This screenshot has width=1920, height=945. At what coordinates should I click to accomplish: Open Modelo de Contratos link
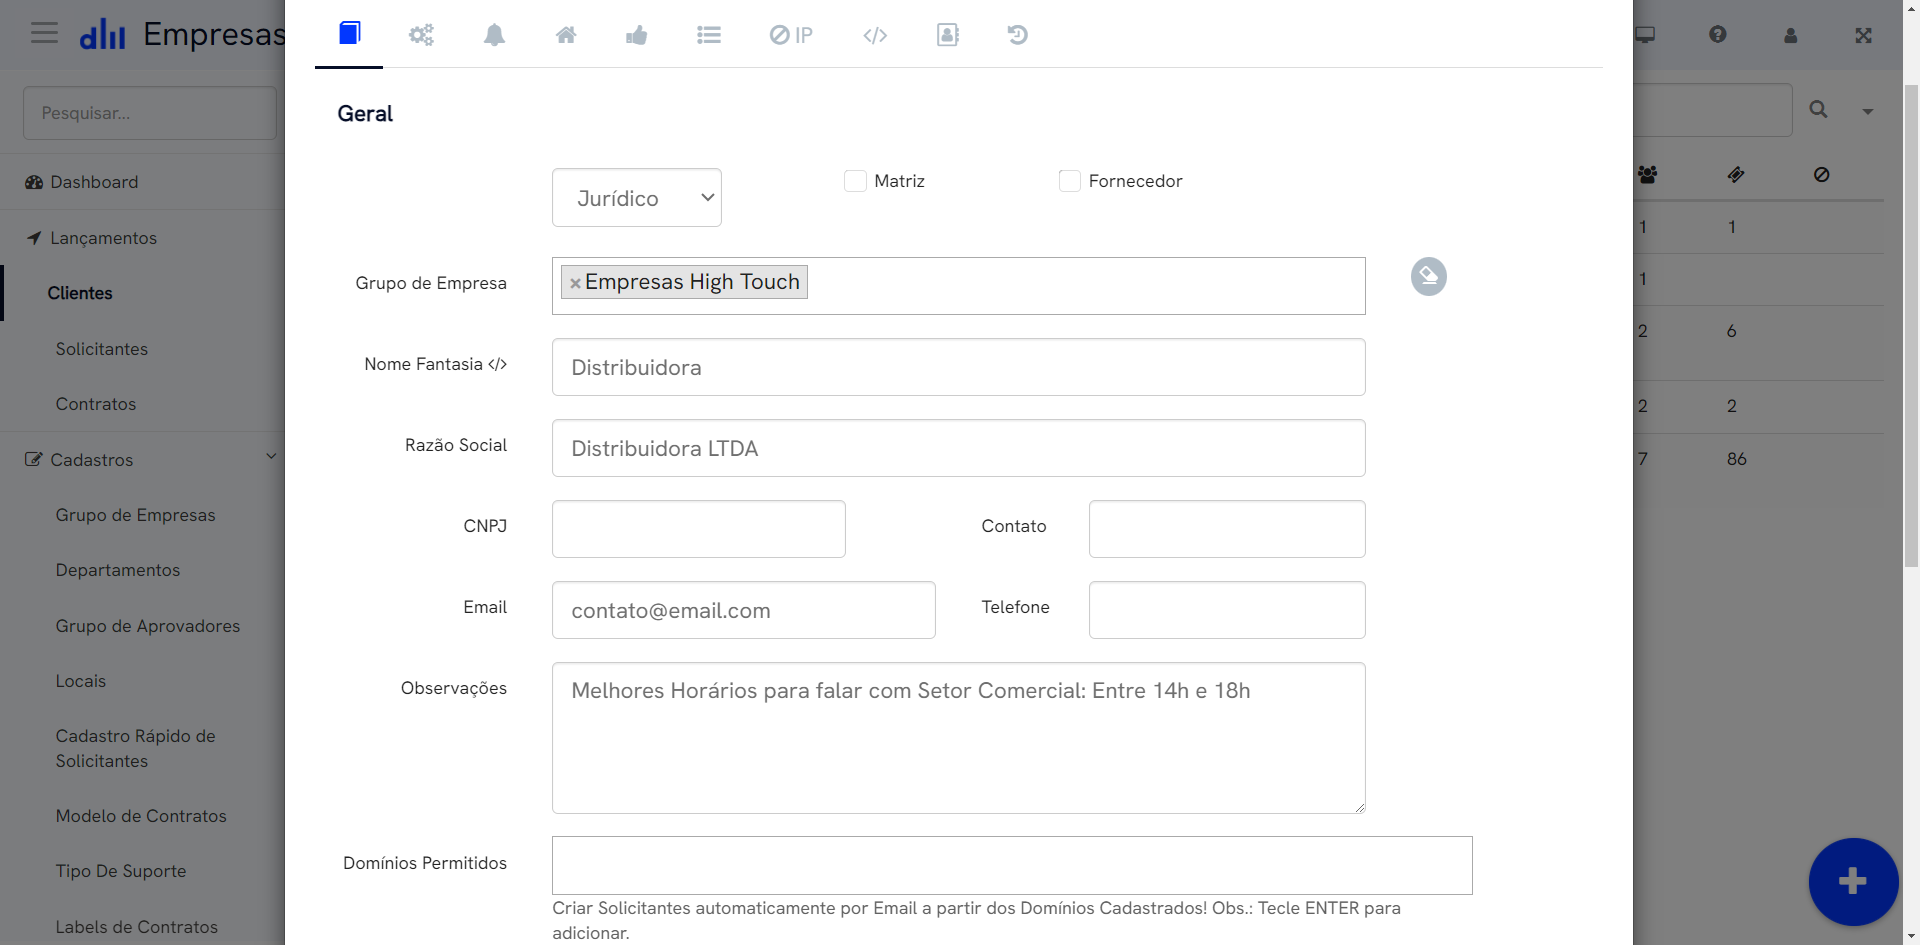point(141,816)
